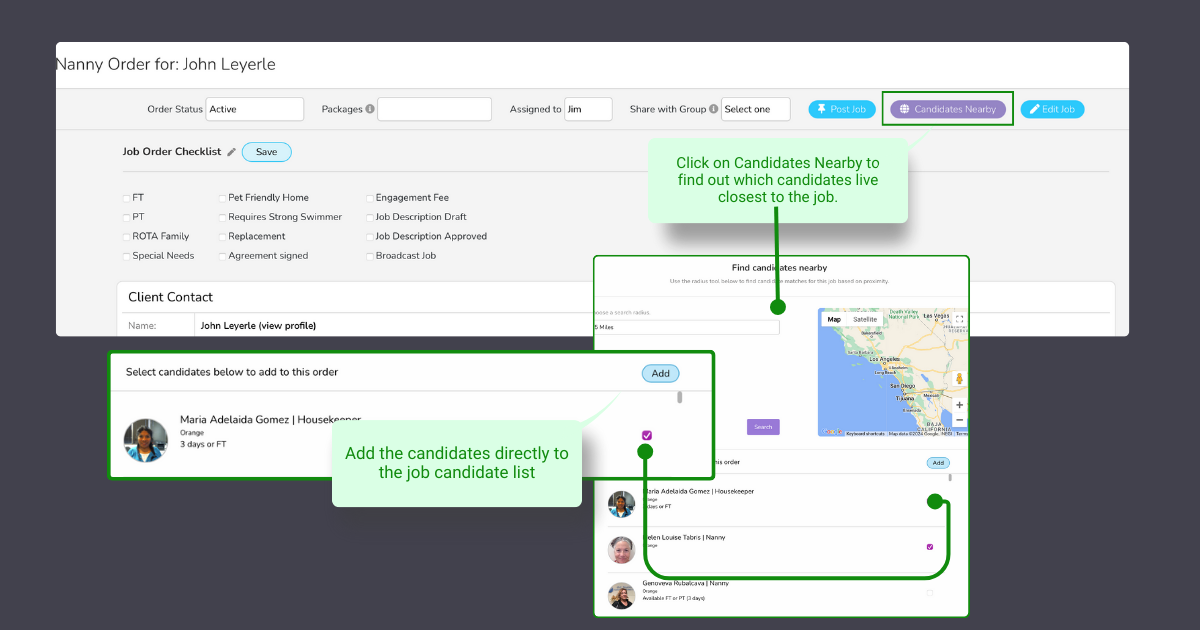Screen dimensions: 1200x630
Task: Expand the Share with Group selector
Action: (x=755, y=109)
